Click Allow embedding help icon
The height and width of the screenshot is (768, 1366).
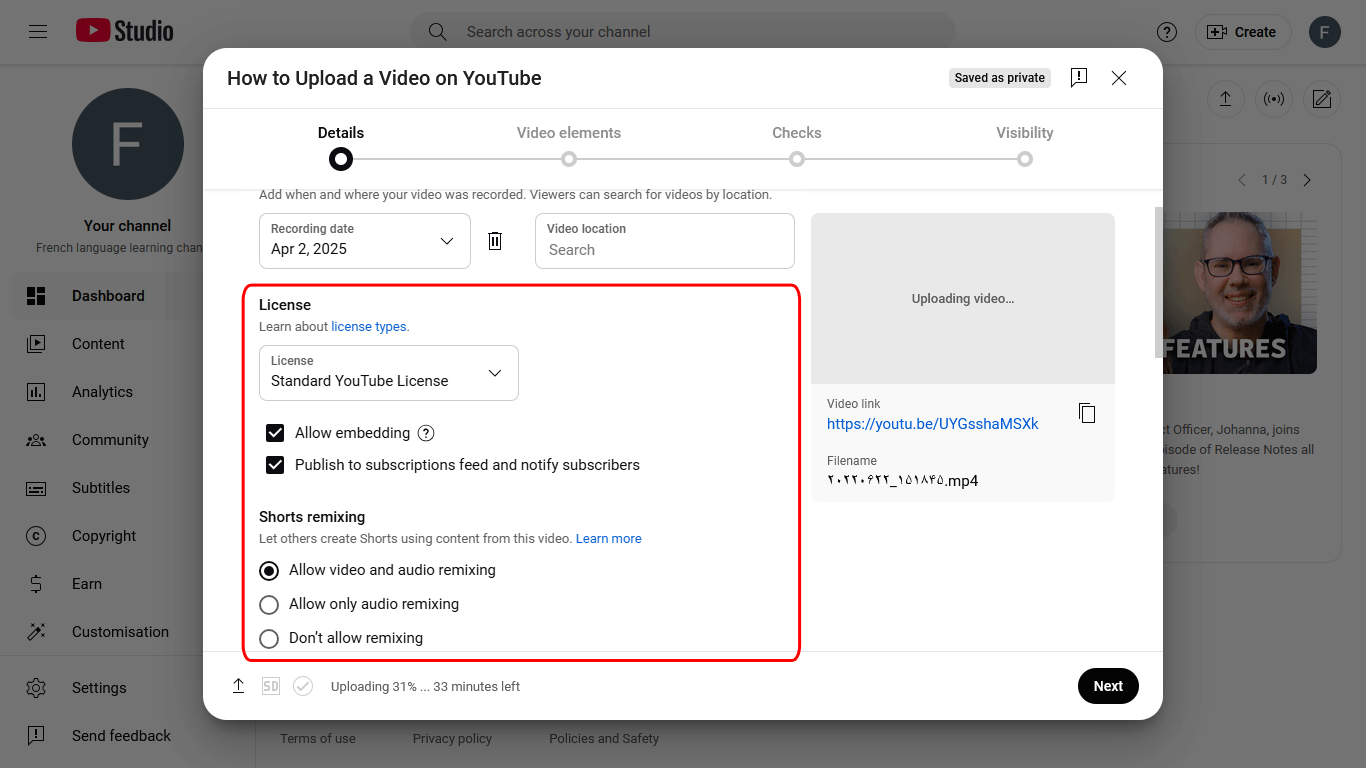426,433
